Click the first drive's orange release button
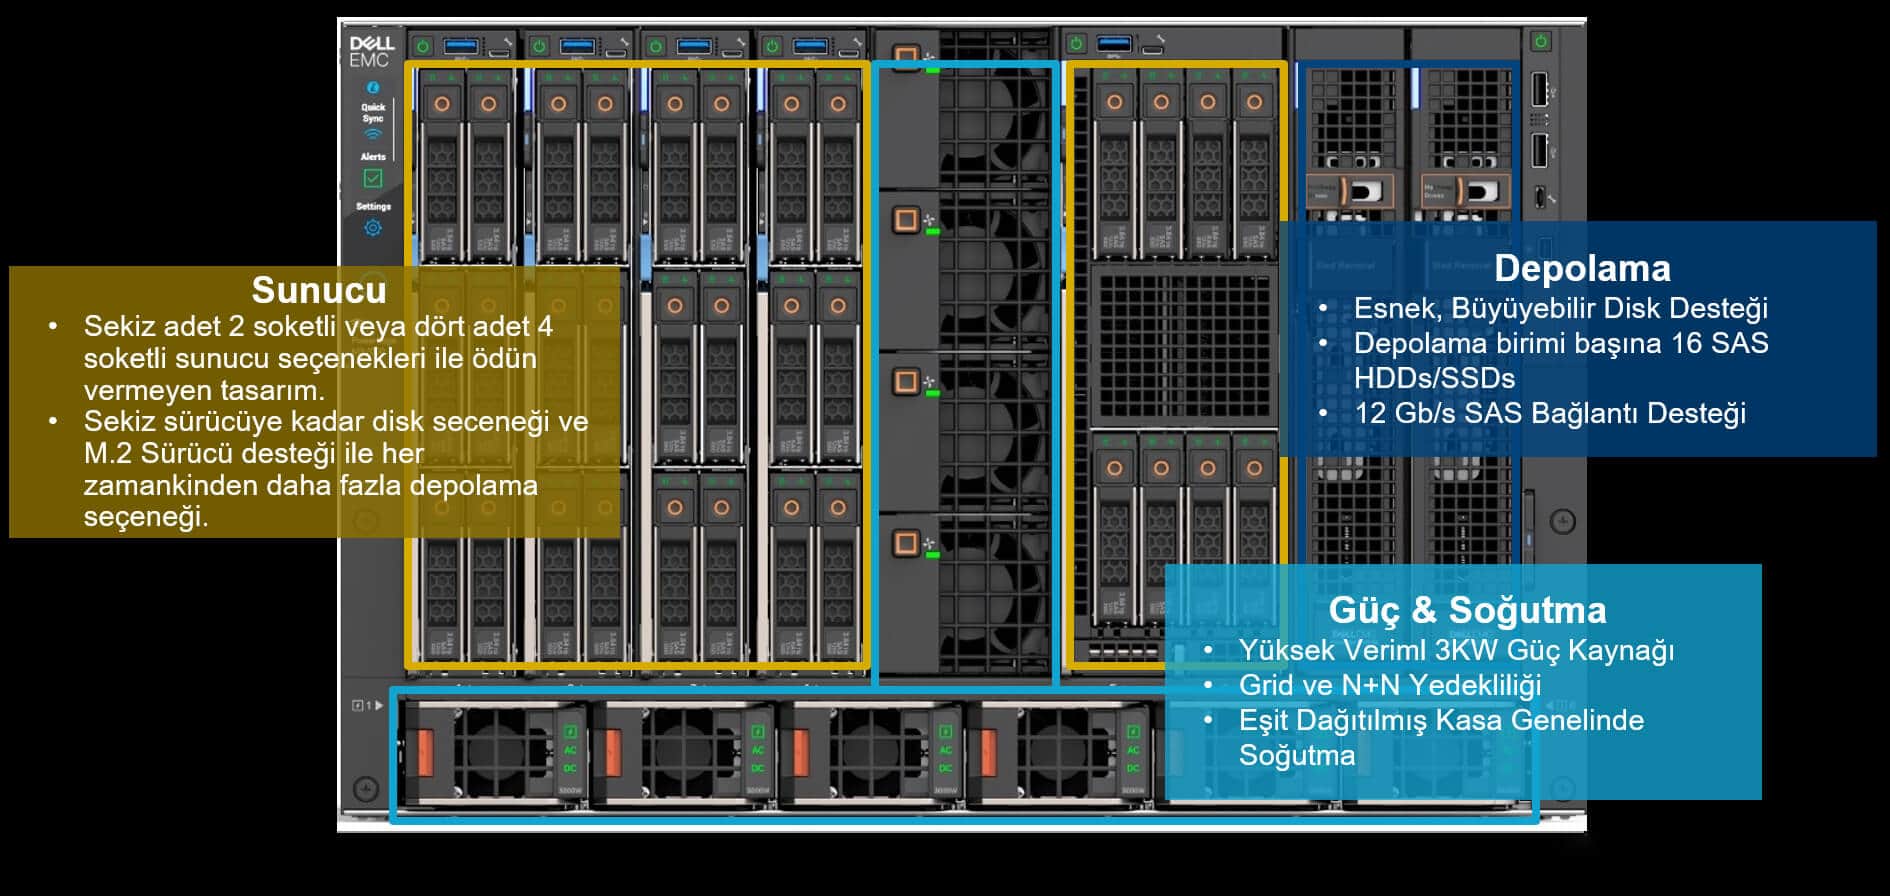 [441, 104]
